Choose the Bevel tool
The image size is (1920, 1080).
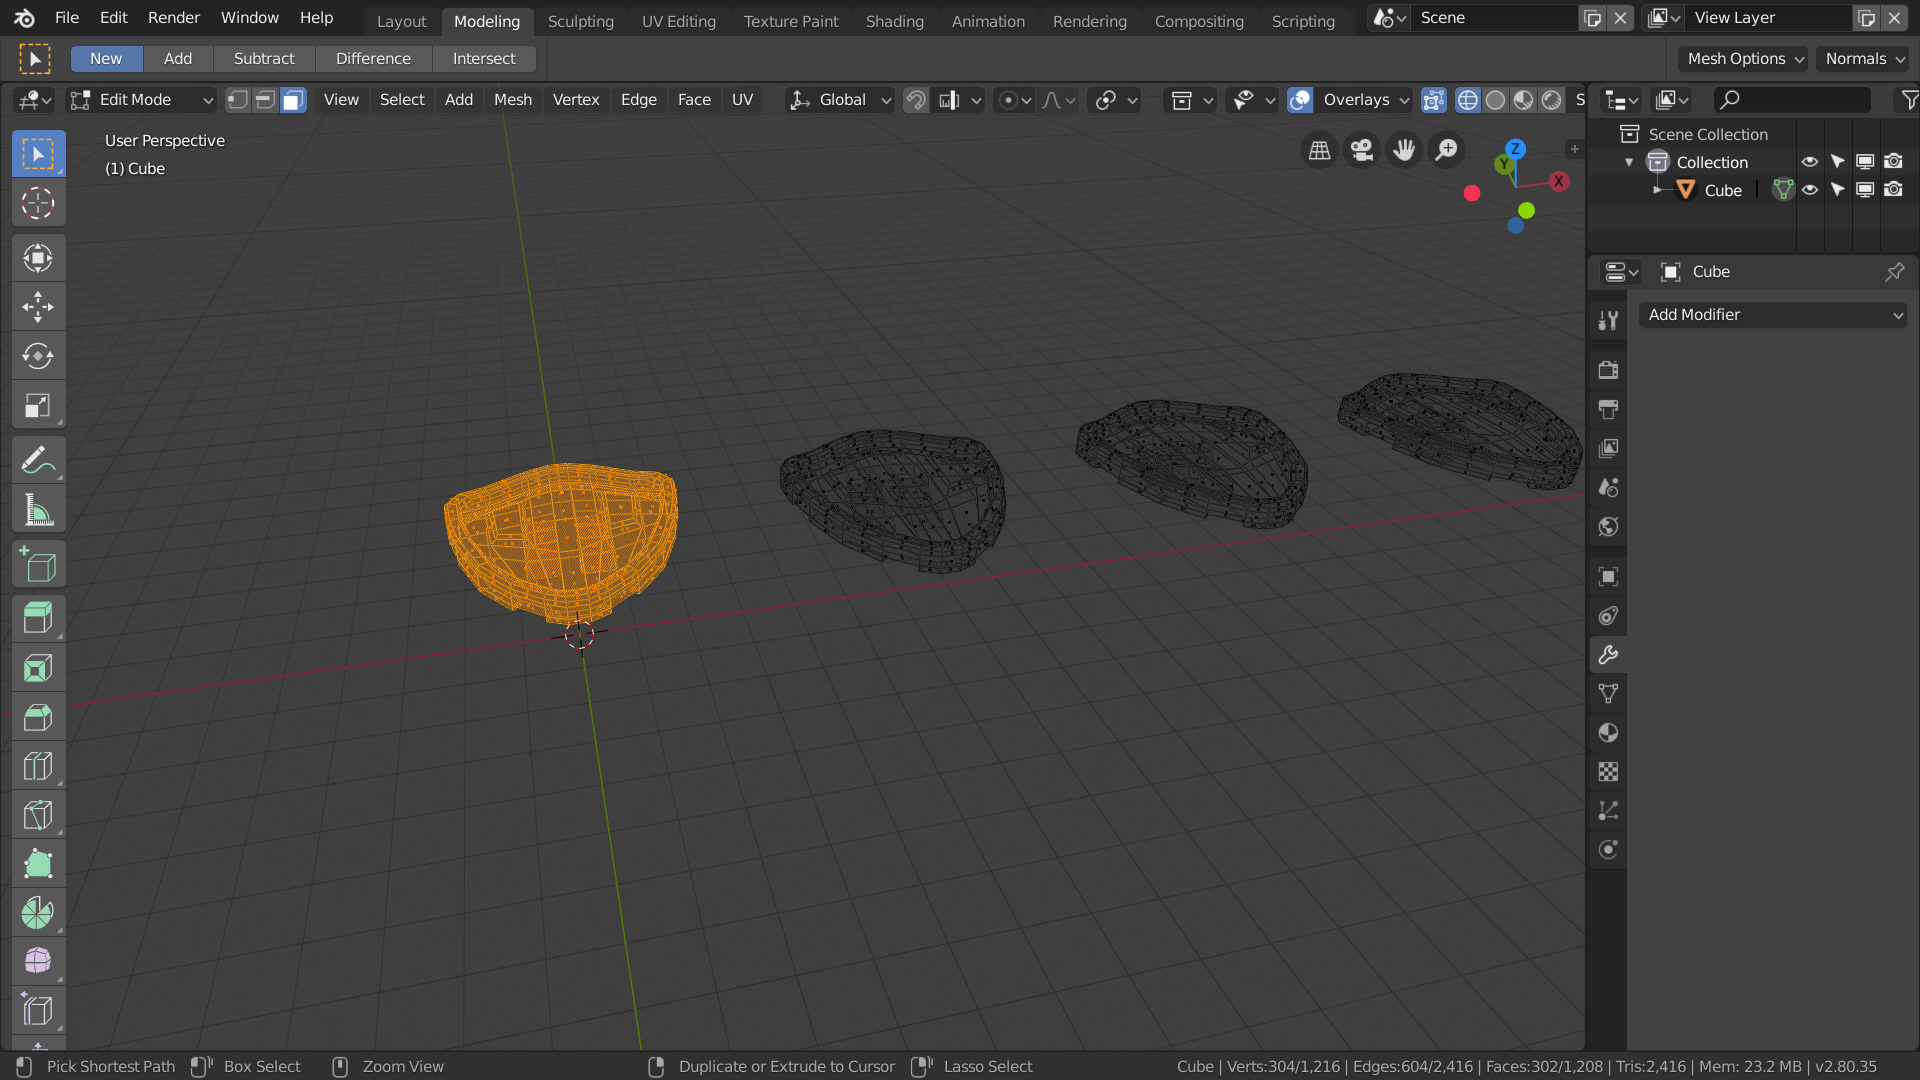click(38, 716)
